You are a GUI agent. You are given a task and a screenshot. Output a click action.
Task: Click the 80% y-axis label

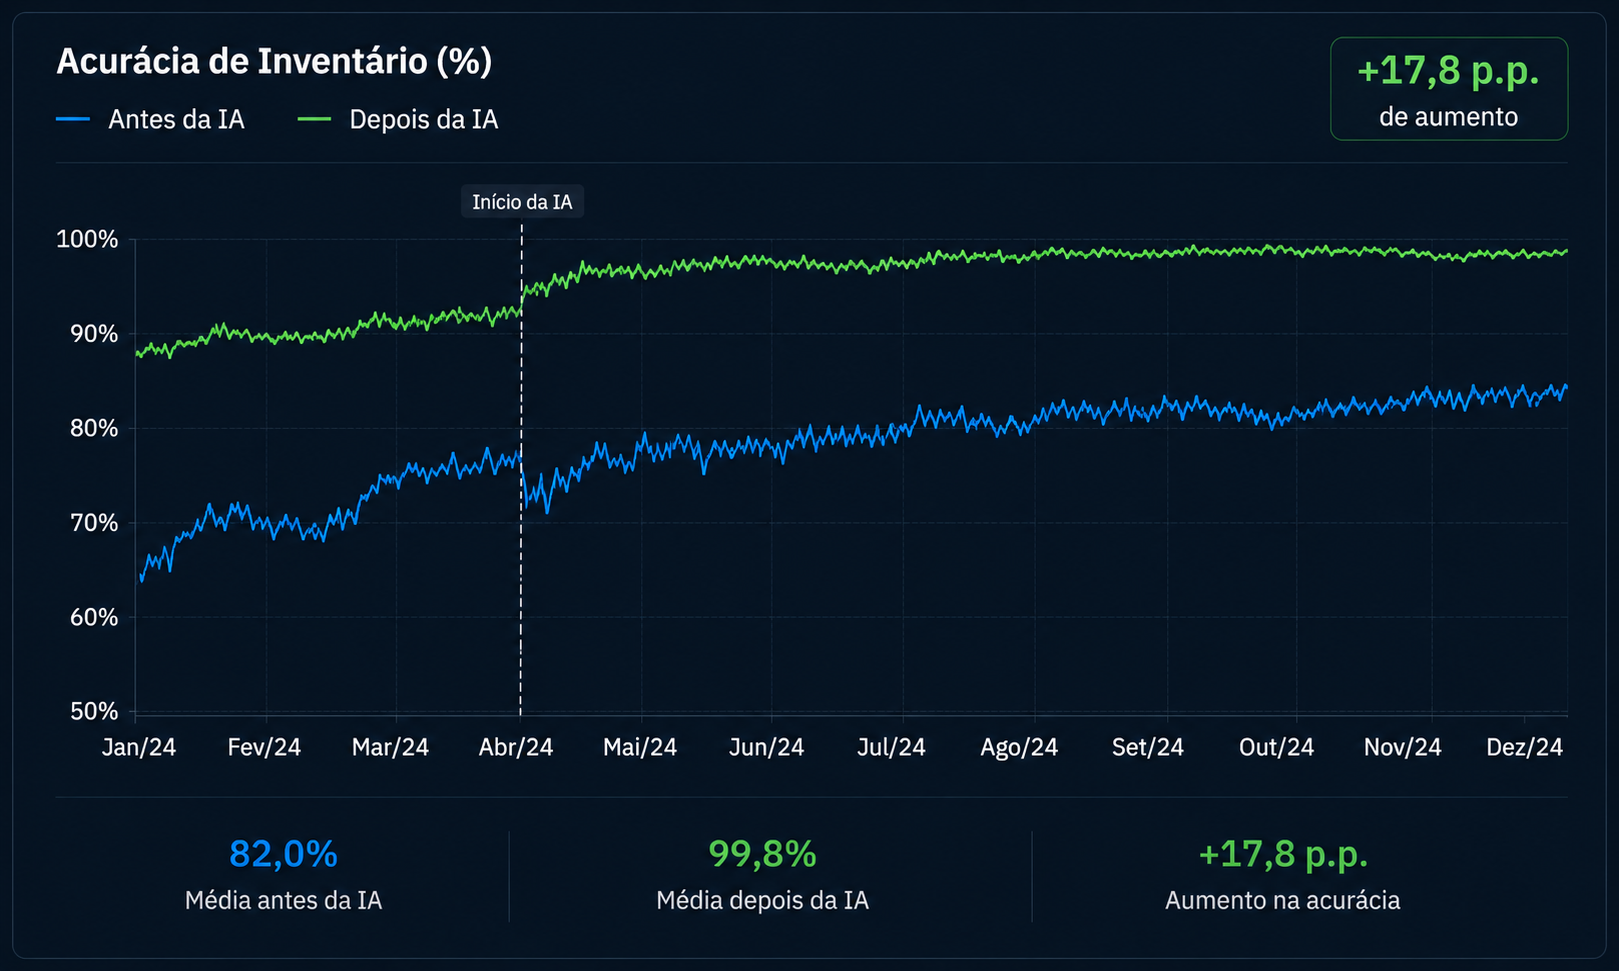pyautogui.click(x=94, y=429)
